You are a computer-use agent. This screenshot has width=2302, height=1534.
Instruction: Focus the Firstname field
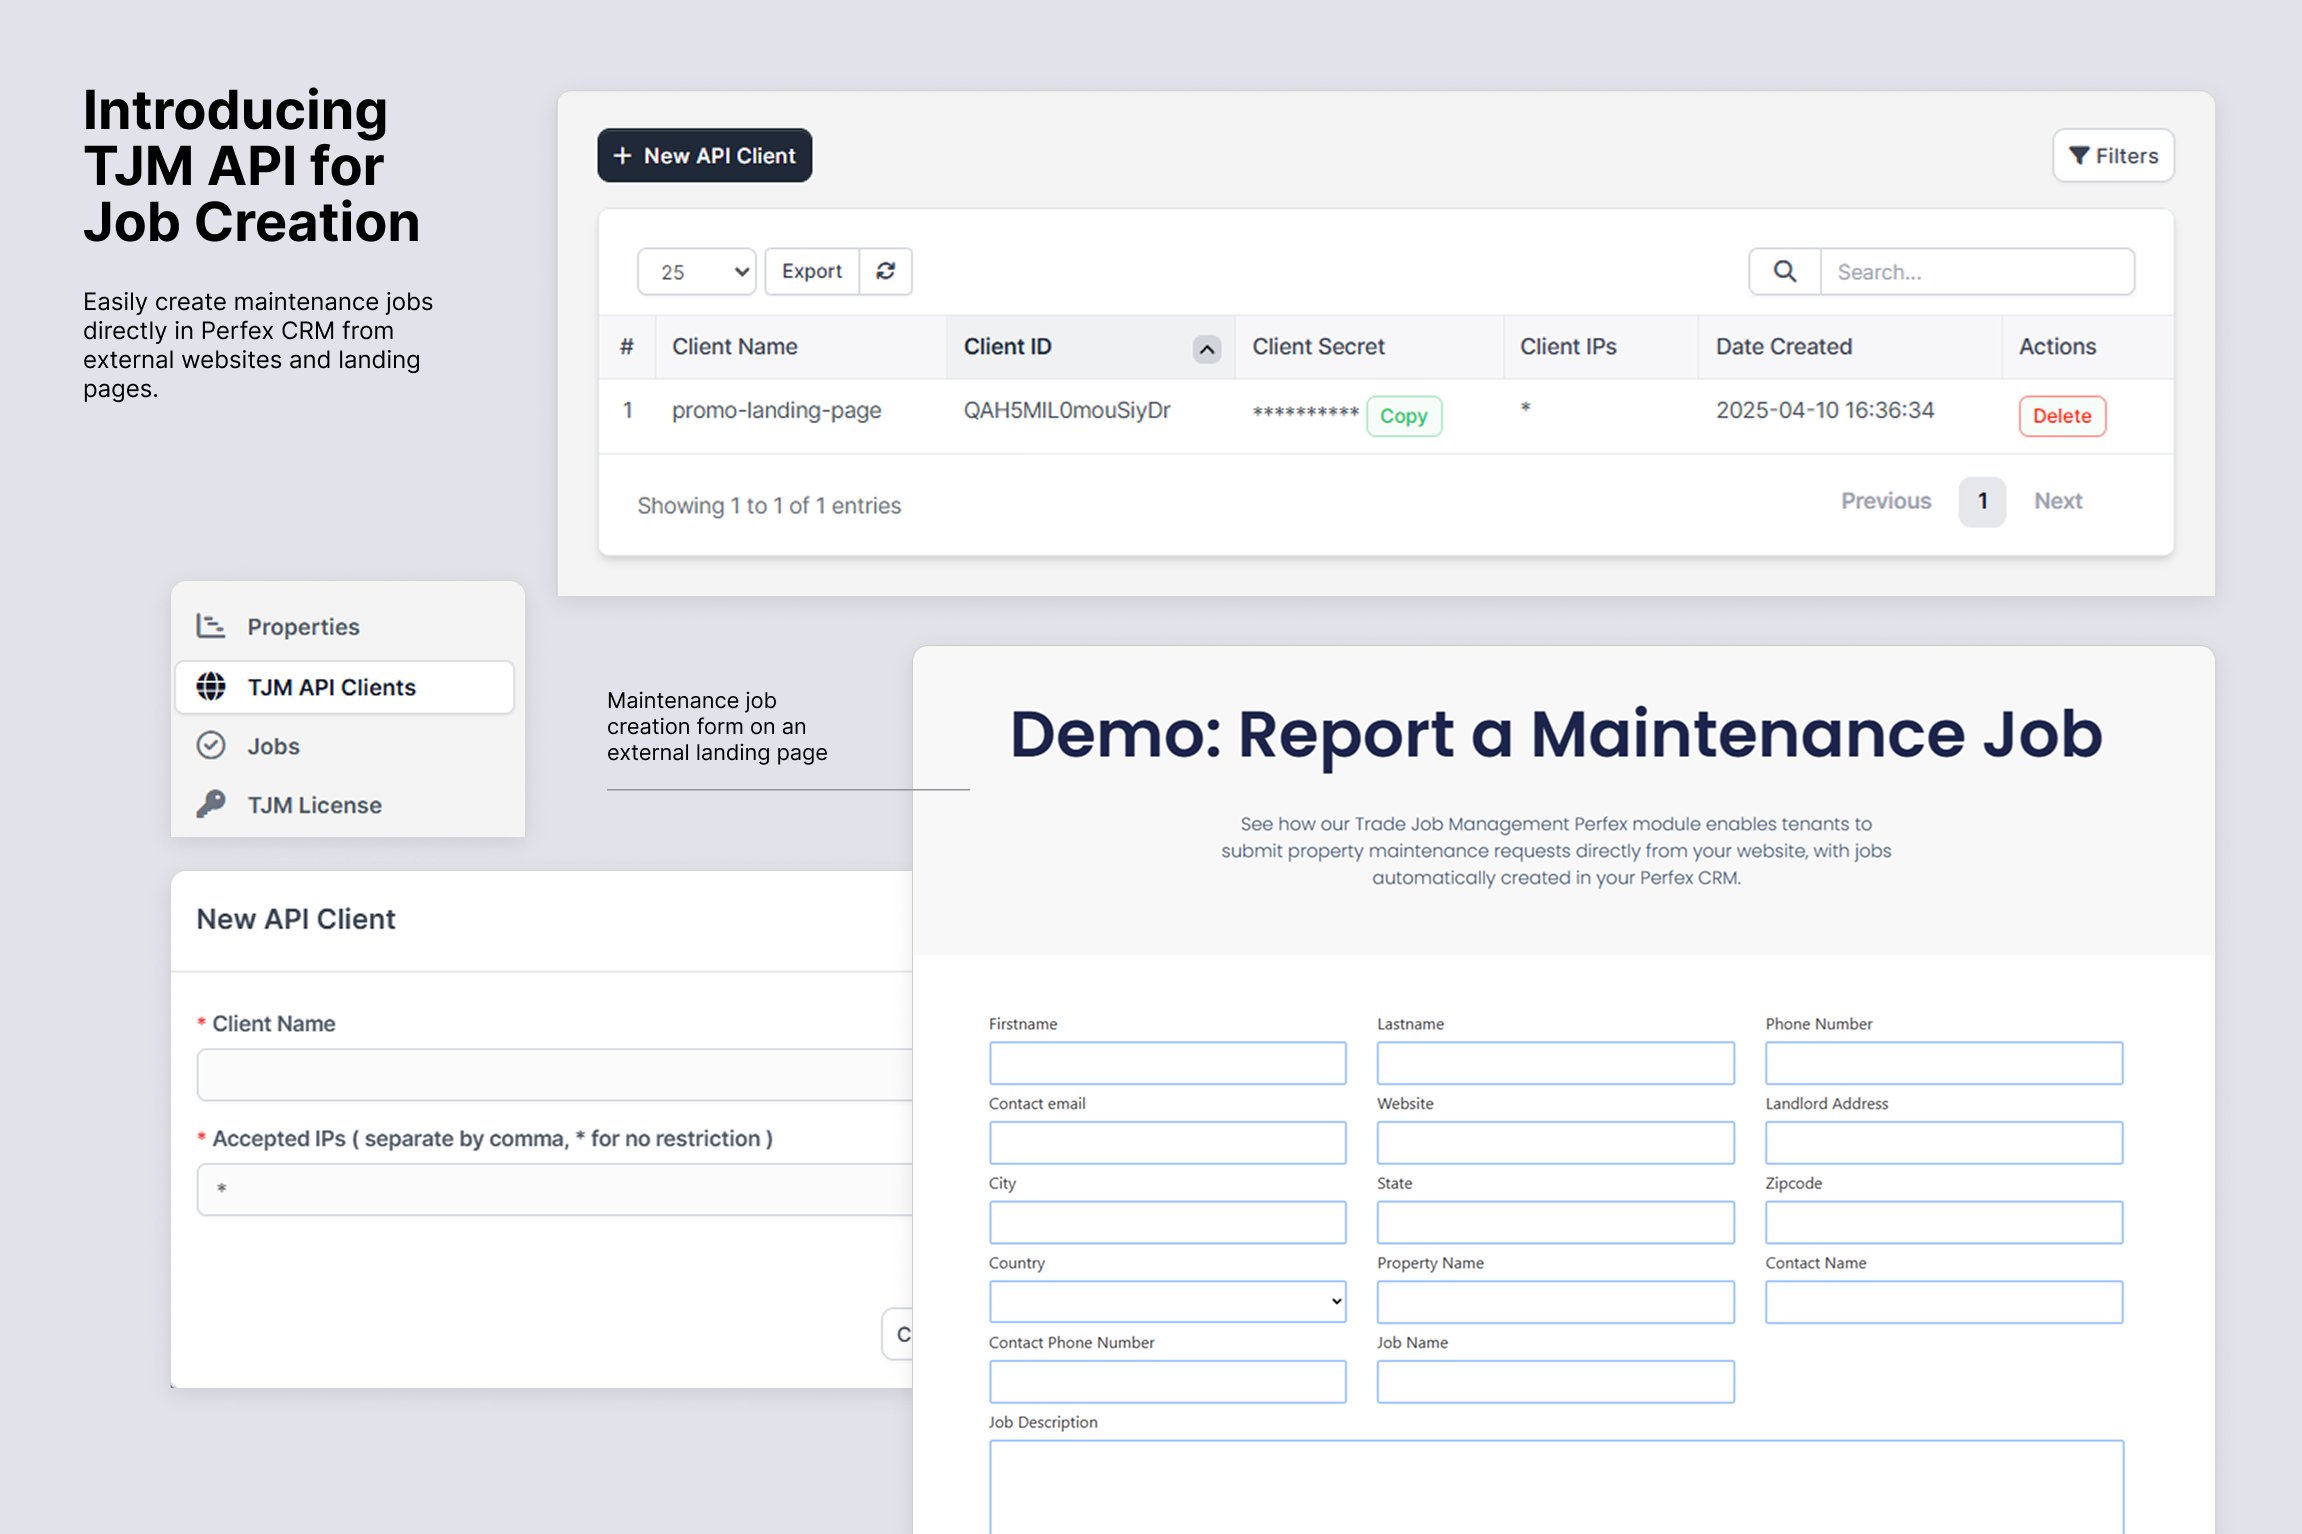click(x=1167, y=1063)
